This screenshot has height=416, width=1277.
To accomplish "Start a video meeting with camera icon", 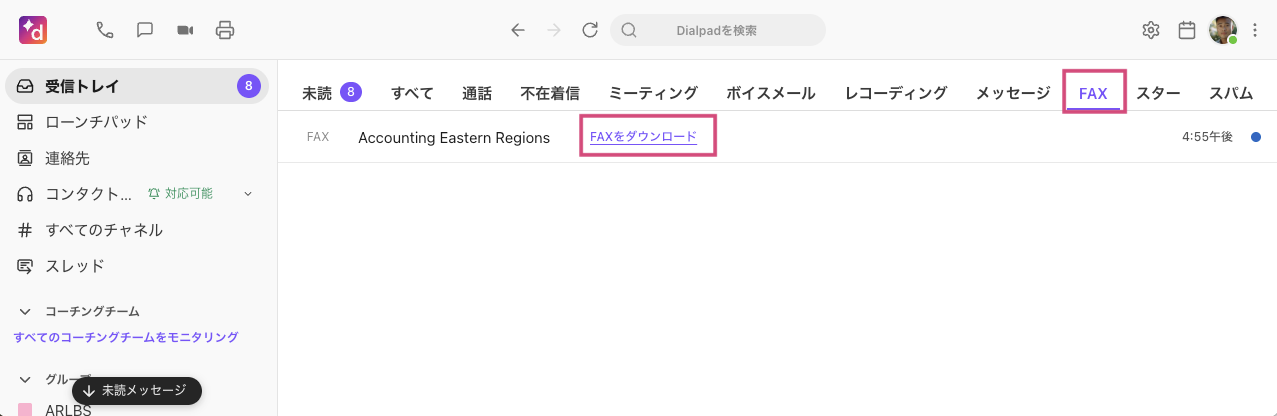I will click(x=185, y=30).
